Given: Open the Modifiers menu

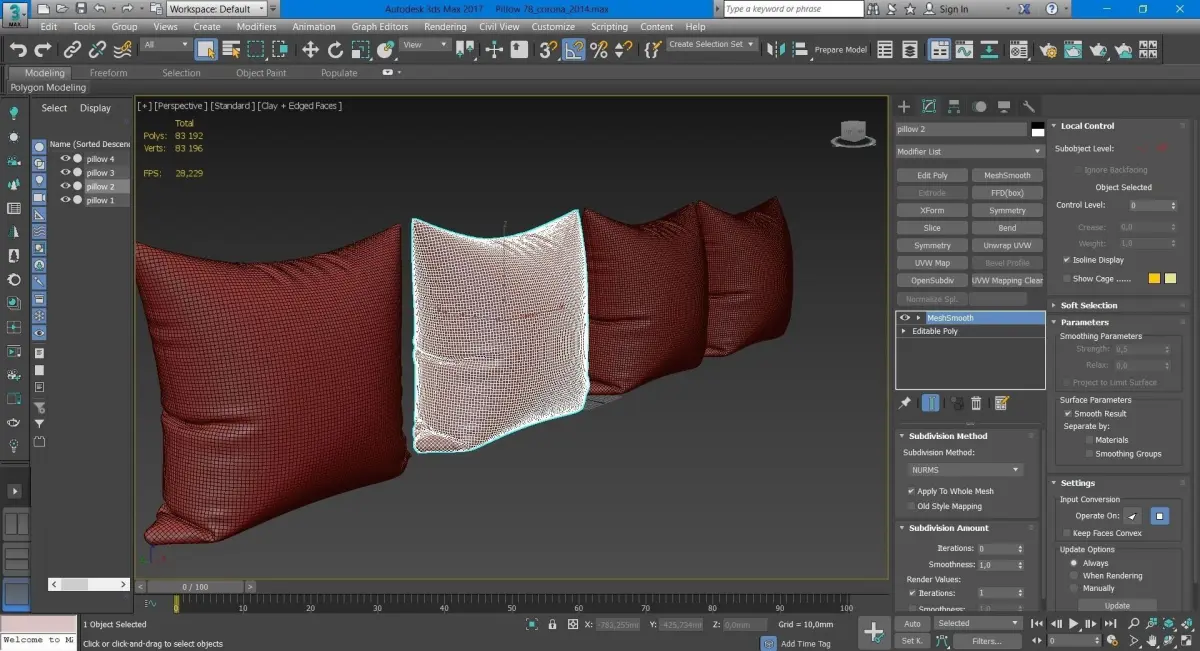Looking at the screenshot, I should point(256,27).
